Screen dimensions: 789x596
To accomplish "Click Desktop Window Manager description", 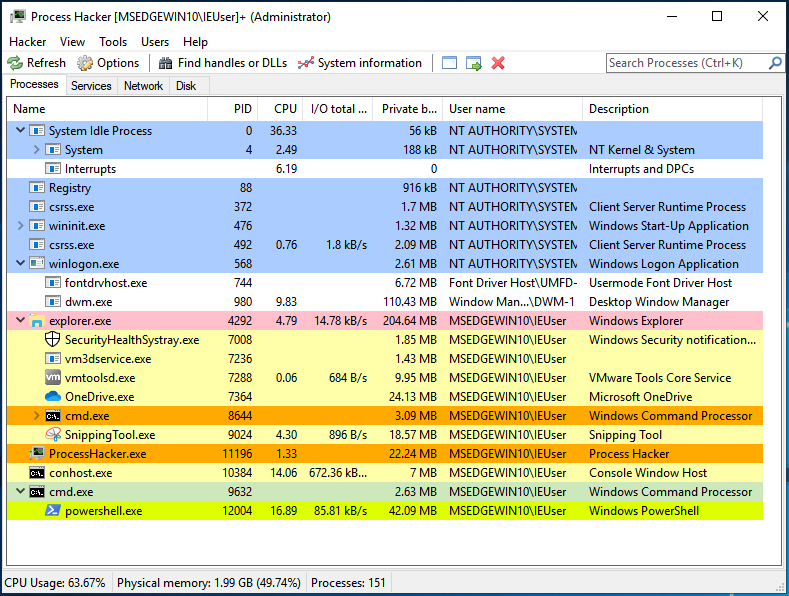I will tap(659, 302).
